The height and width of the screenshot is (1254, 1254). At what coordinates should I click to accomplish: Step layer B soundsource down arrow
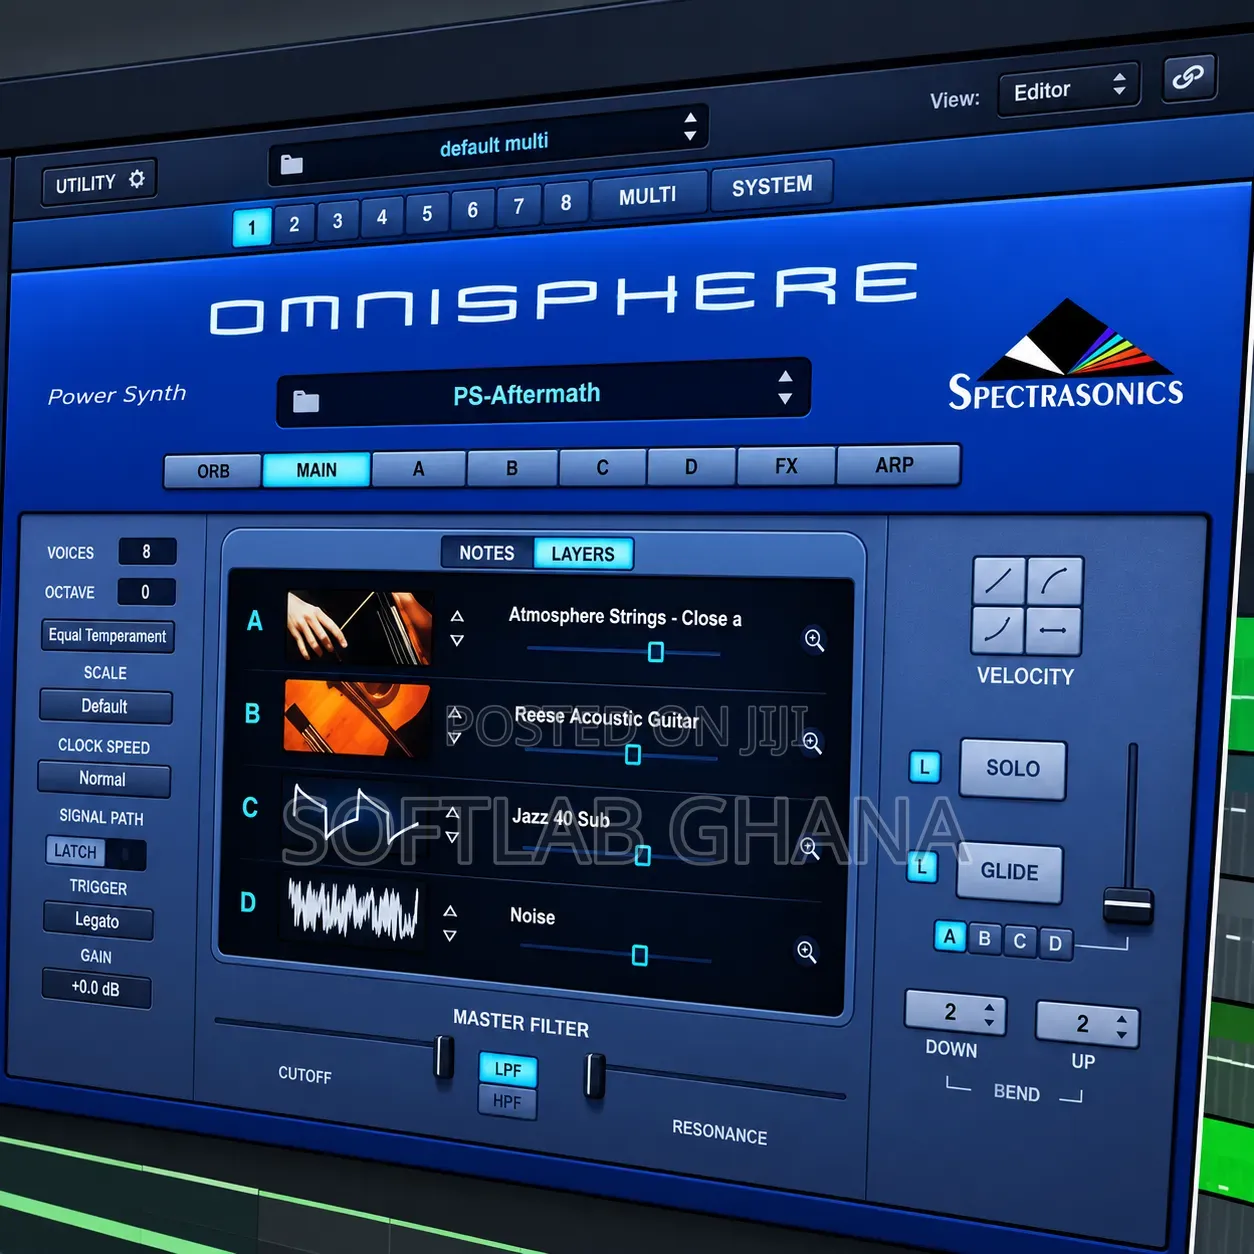click(x=455, y=738)
